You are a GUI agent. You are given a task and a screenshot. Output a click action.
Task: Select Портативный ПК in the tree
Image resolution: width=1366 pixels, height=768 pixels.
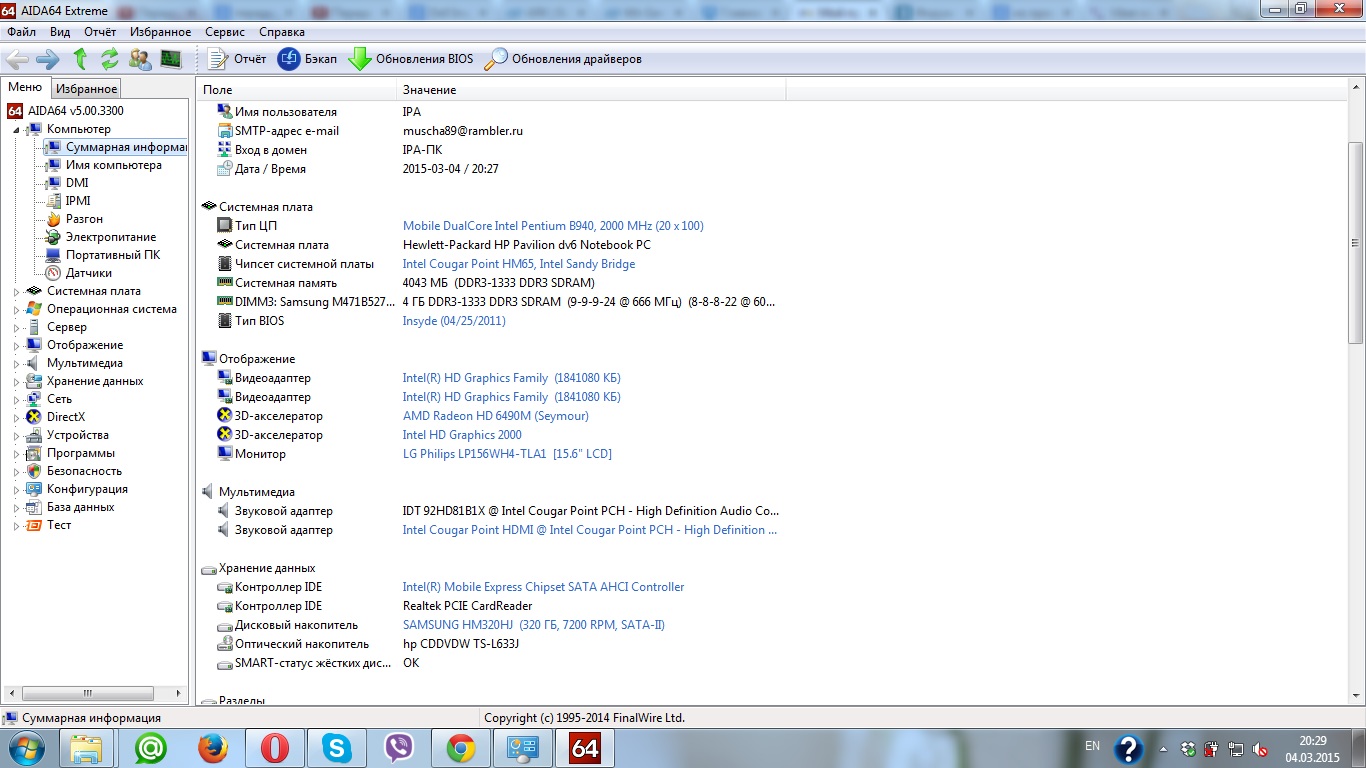point(112,255)
